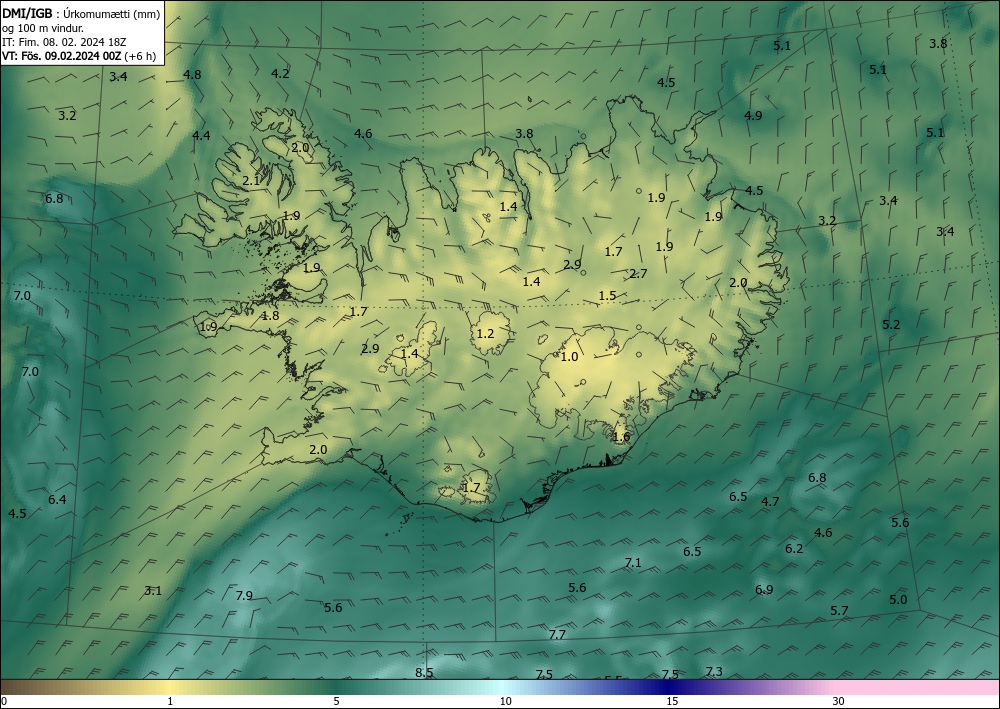Select the 4.4 map value
Image resolution: width=1000 pixels, height=709 pixels.
[201, 135]
